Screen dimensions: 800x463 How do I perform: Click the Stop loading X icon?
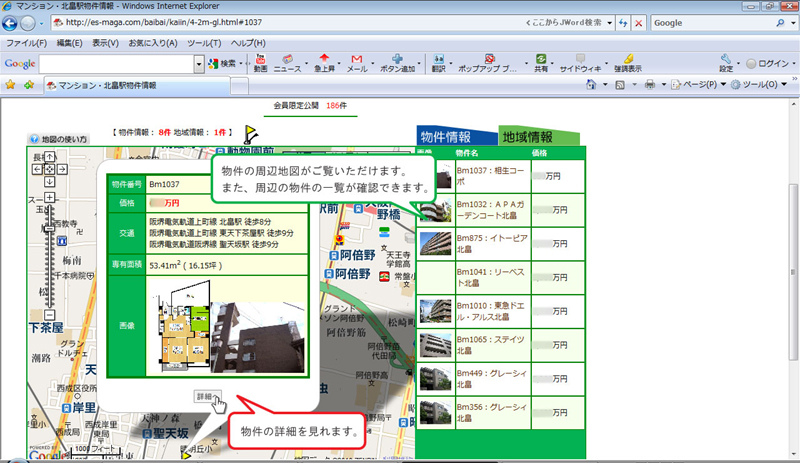637,23
